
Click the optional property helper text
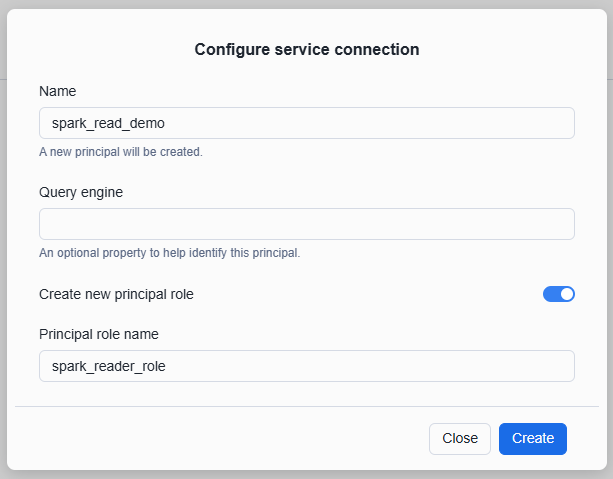[169, 253]
